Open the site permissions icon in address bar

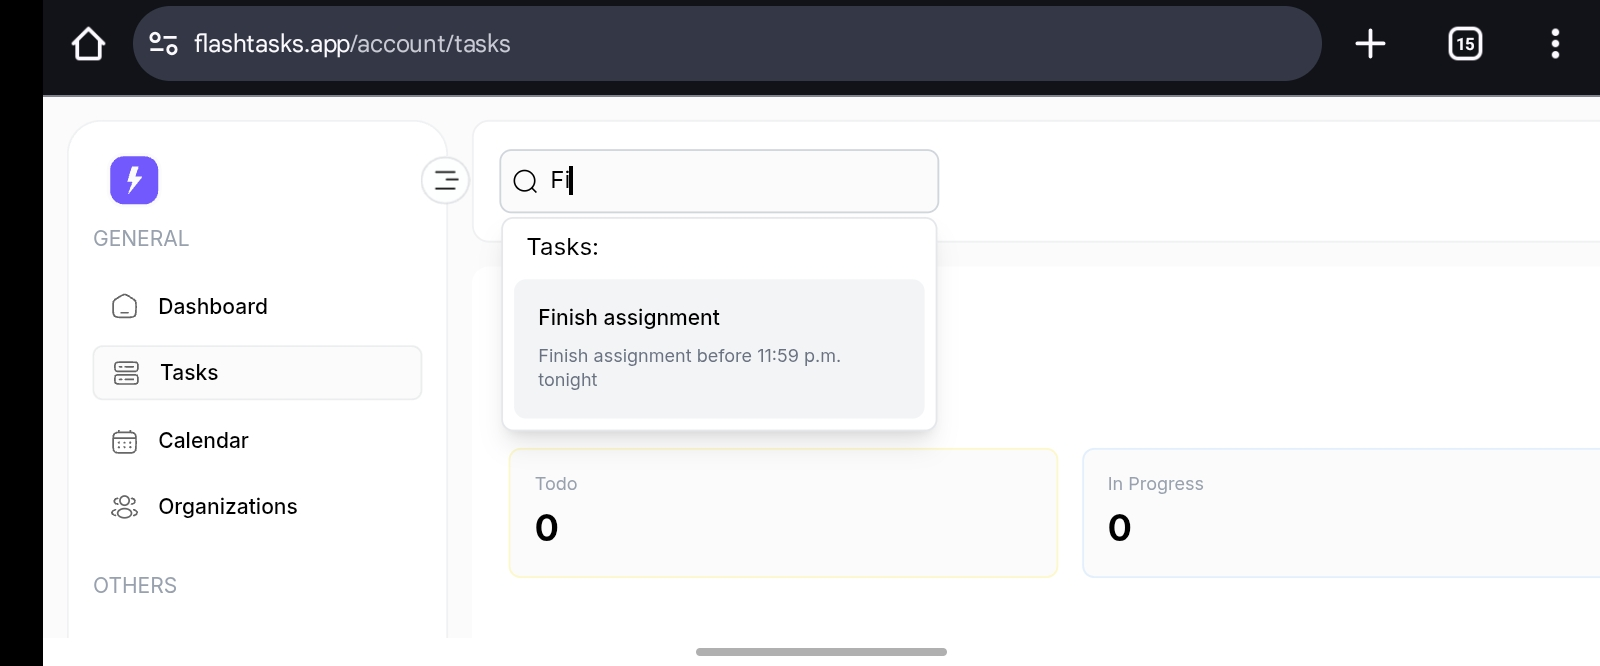[x=165, y=43]
